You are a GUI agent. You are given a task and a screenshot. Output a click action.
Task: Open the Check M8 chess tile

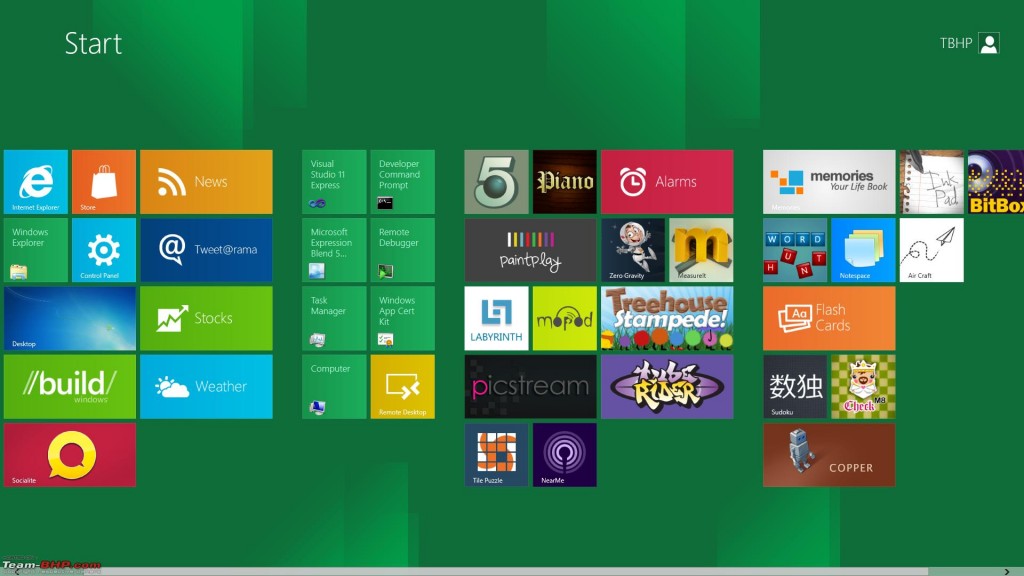[x=863, y=387]
